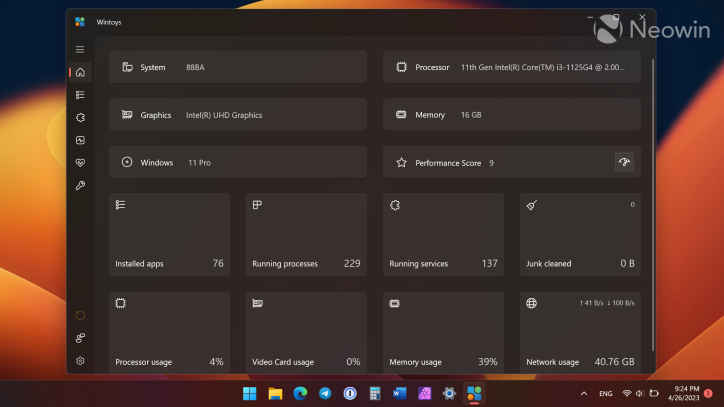
Task: Open the Windows Start menu
Action: [250, 393]
